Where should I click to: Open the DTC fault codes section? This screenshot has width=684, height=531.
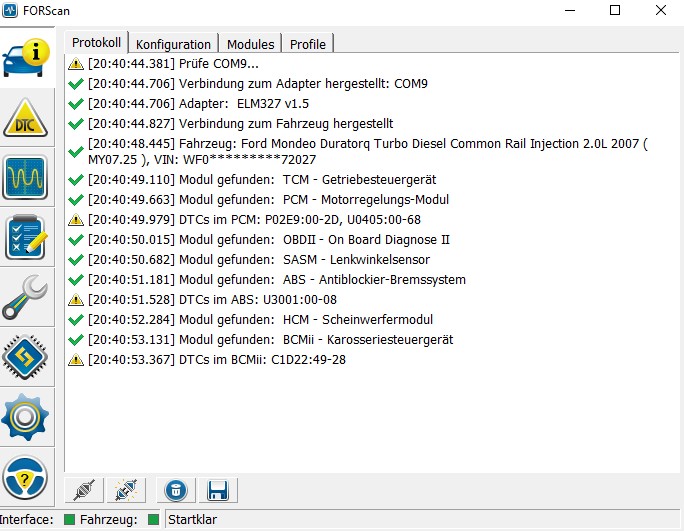tap(28, 119)
